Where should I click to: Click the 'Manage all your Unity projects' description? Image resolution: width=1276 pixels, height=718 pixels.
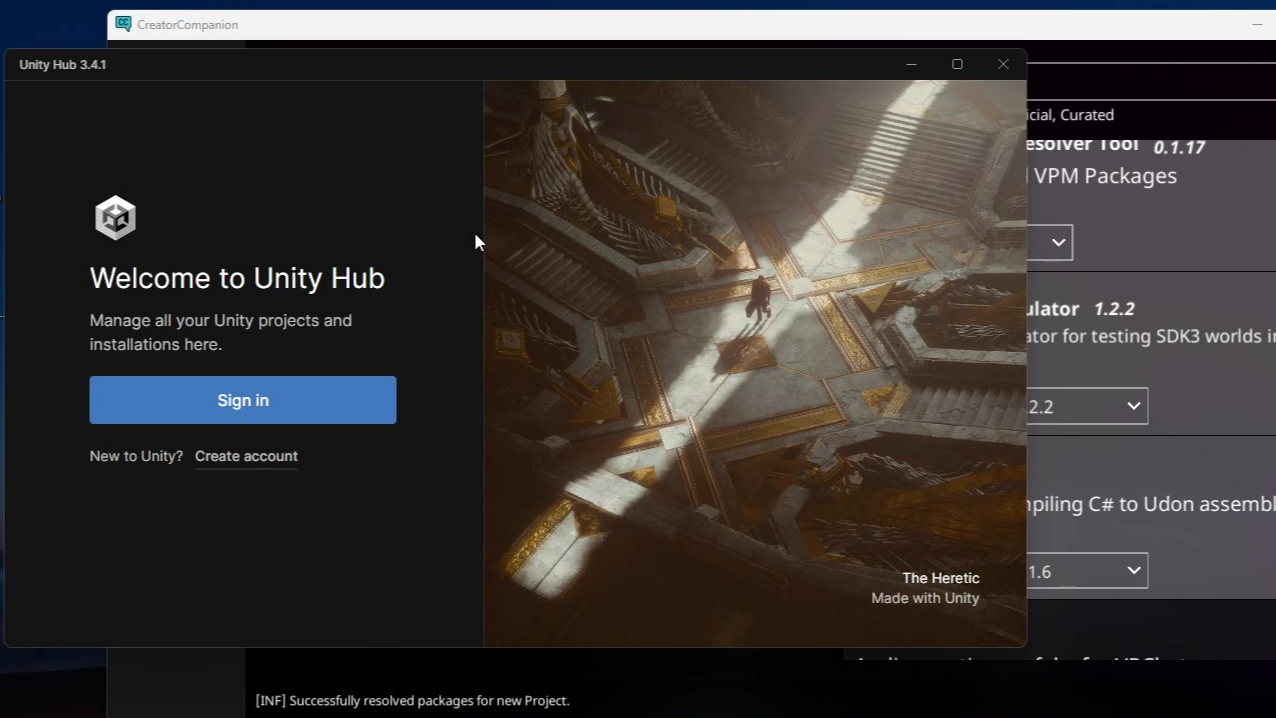tap(221, 332)
